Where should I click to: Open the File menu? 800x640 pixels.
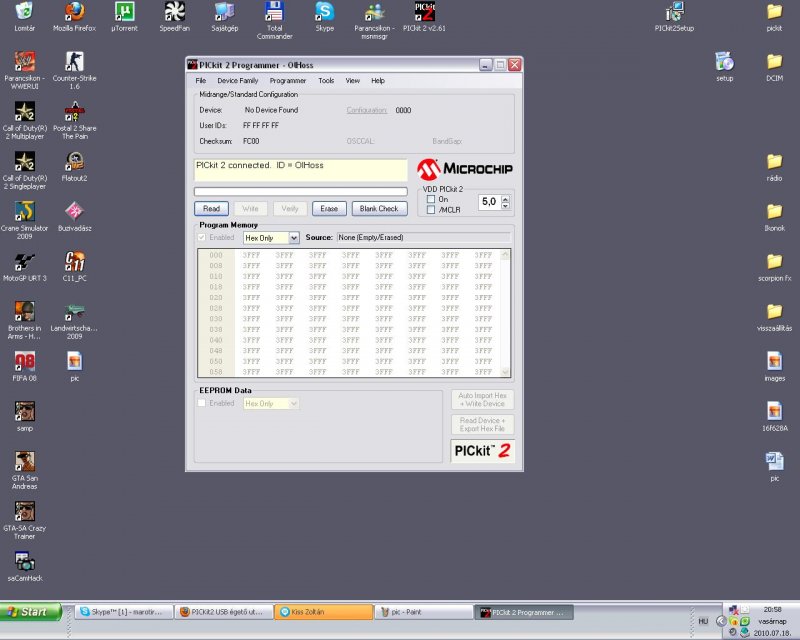point(201,81)
